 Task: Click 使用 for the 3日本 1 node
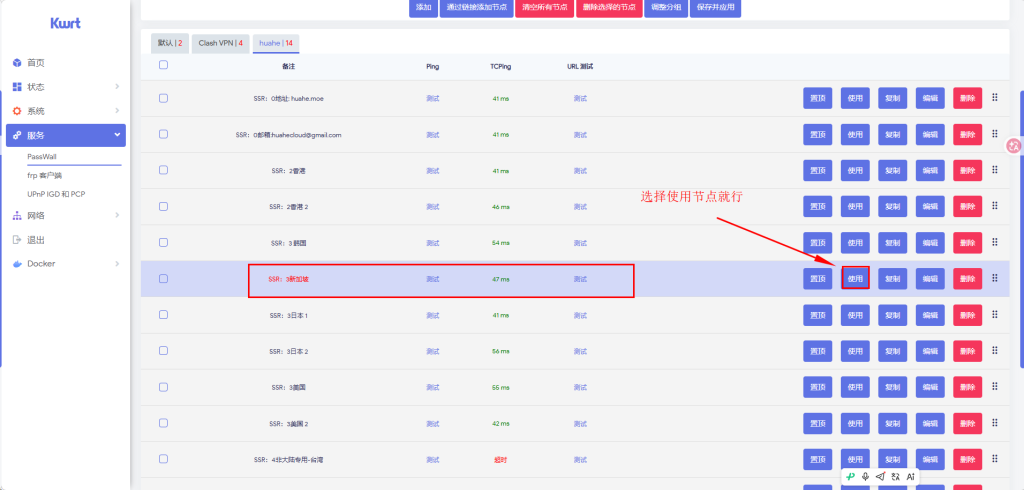[x=855, y=315]
